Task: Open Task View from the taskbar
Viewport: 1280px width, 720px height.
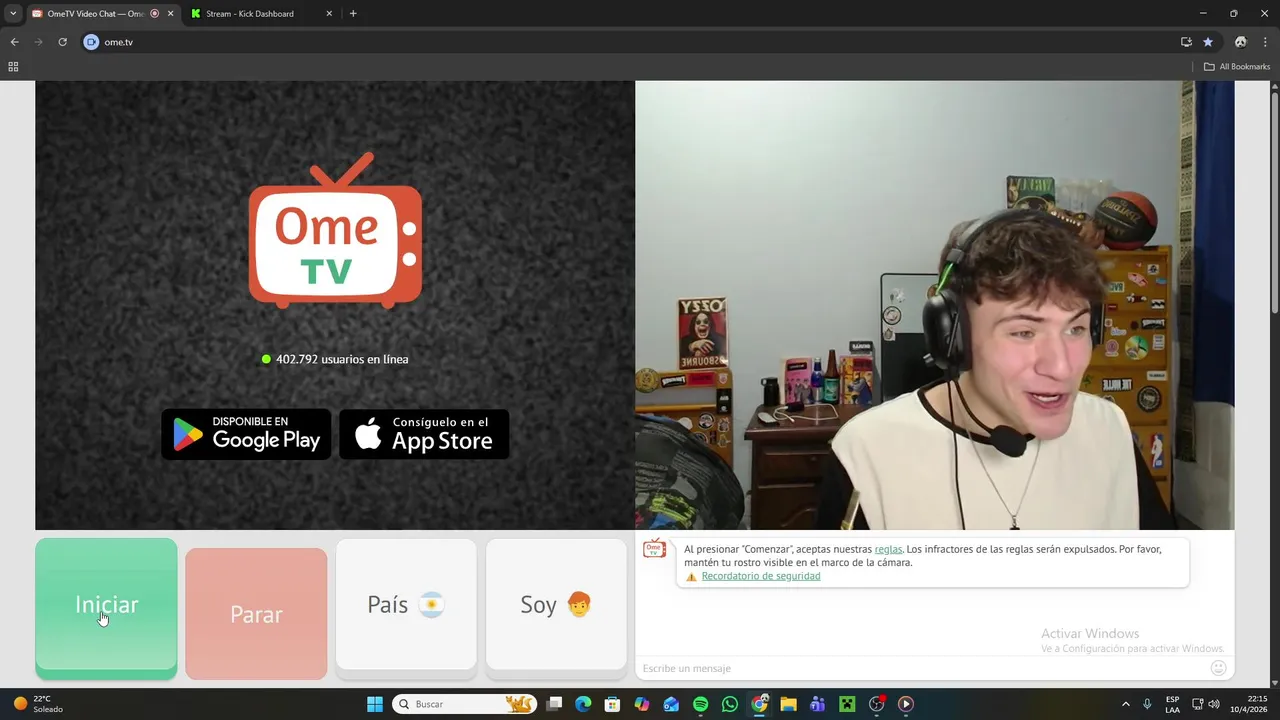Action: 555,704
